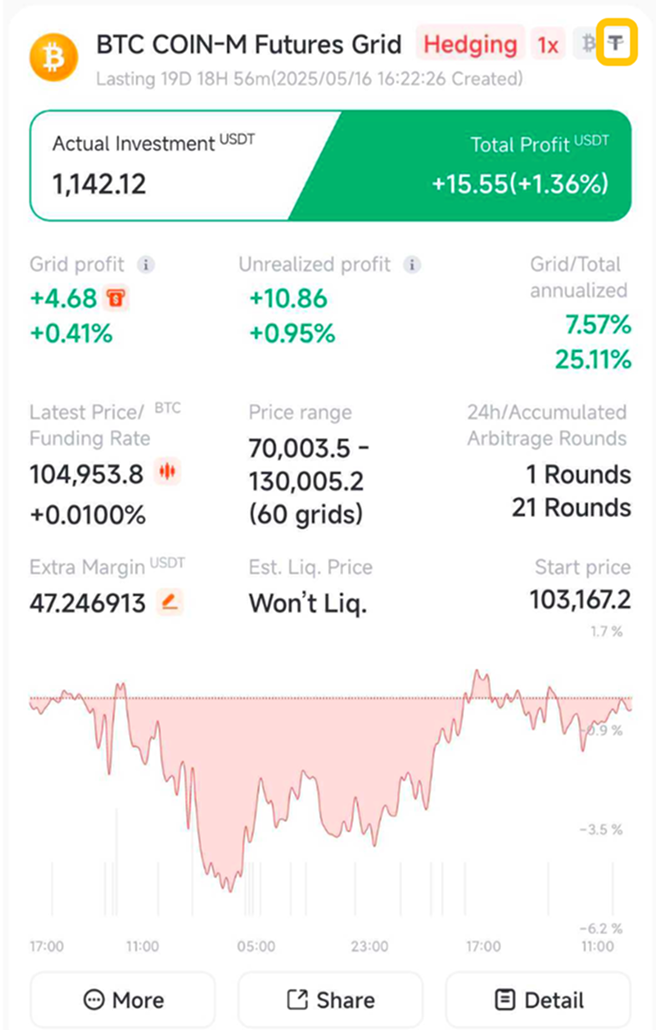The height and width of the screenshot is (1030, 656).
Task: Click the Hedging mode badge
Action: [472, 44]
